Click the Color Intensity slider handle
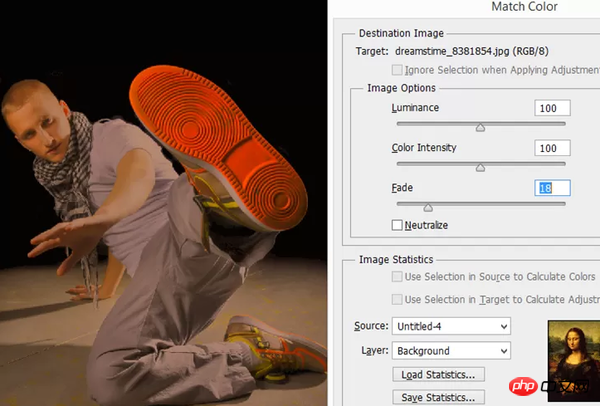The width and height of the screenshot is (600, 406). (480, 167)
